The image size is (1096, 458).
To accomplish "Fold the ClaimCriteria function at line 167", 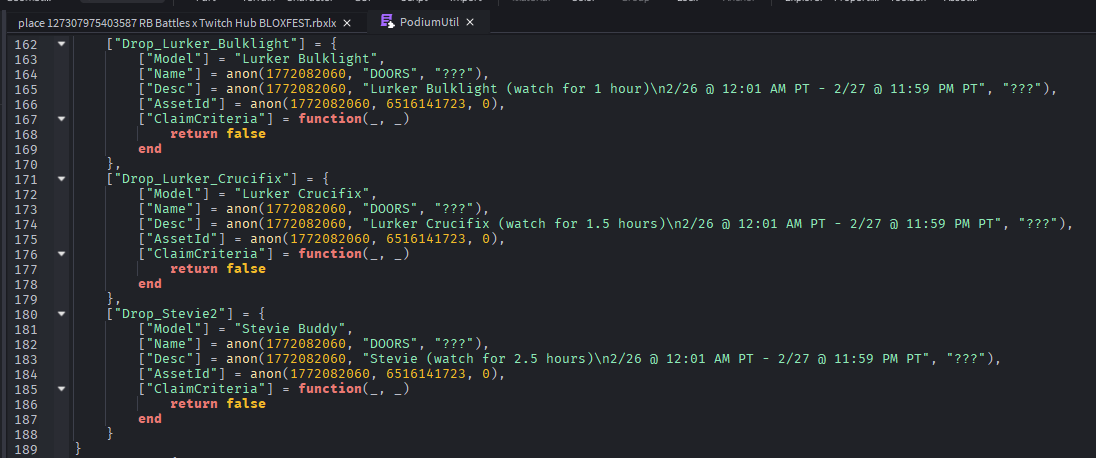I will (x=61, y=118).
